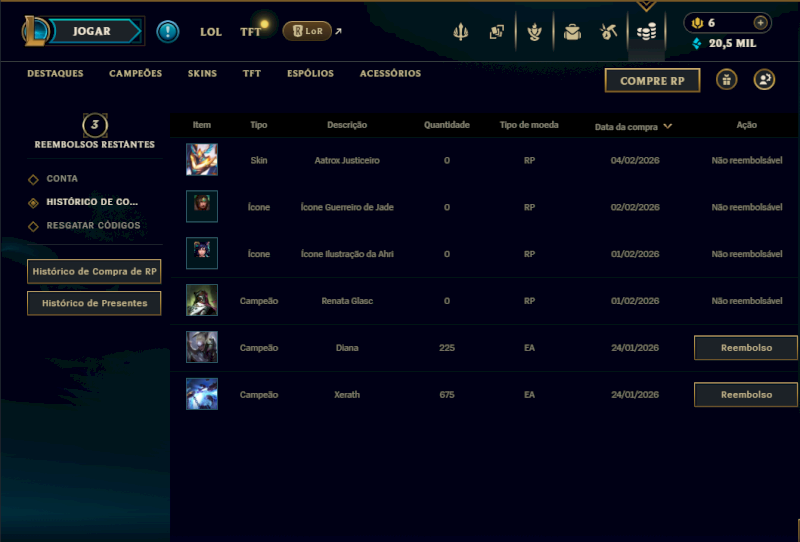Open the Legends of Runeterra LoR link
This screenshot has width=800, height=542.
tap(308, 31)
